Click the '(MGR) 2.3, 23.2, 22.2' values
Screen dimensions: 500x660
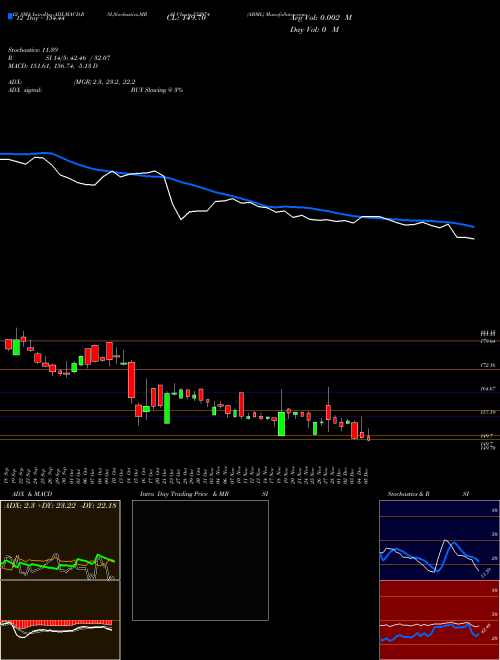click(x=104, y=82)
